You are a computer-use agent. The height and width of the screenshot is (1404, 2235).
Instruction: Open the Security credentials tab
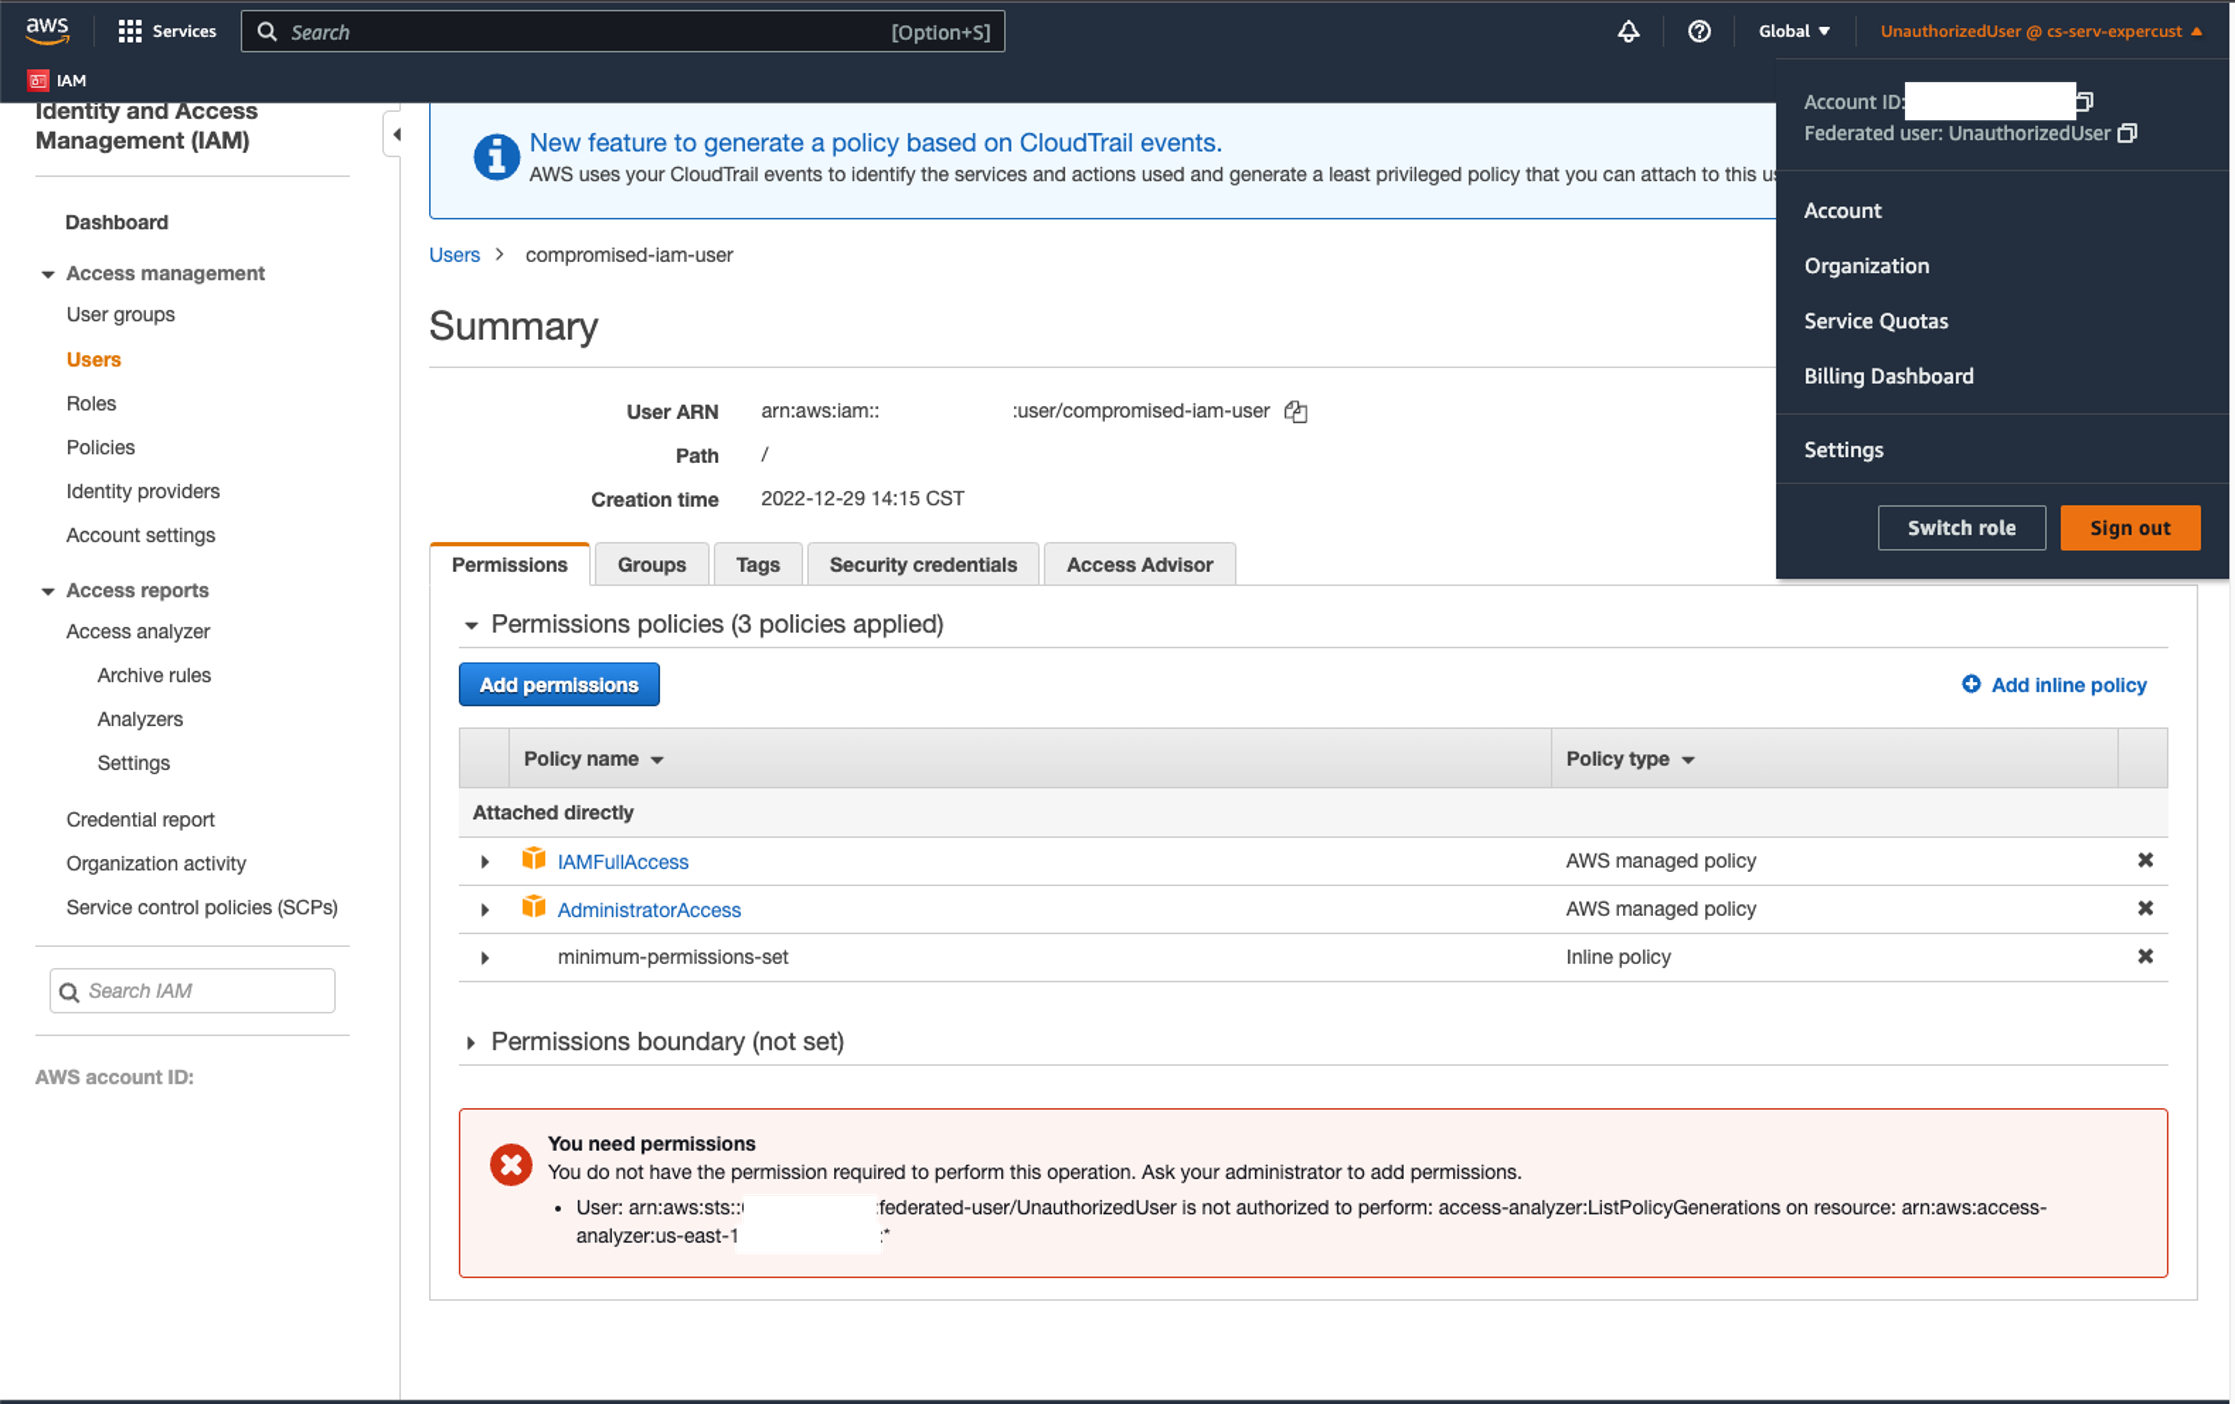tap(923, 564)
